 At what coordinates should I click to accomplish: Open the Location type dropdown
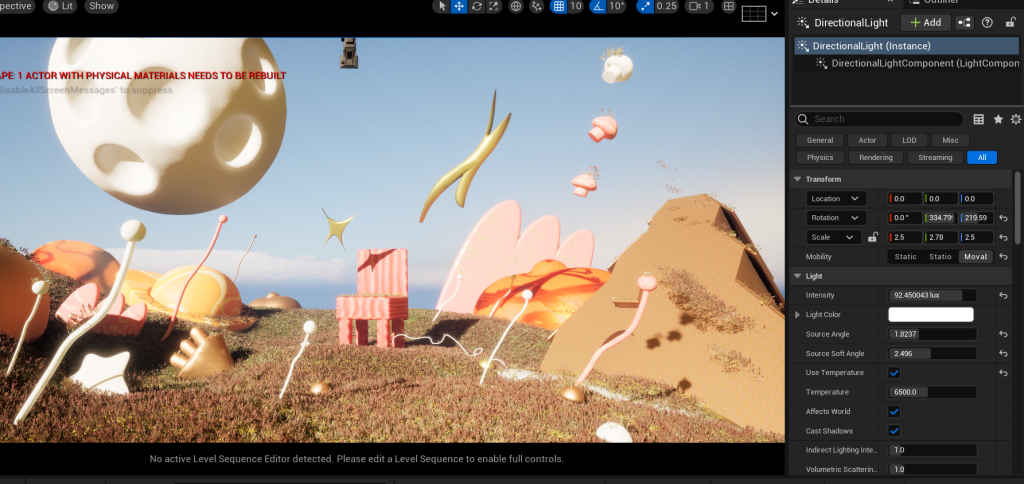click(x=837, y=199)
